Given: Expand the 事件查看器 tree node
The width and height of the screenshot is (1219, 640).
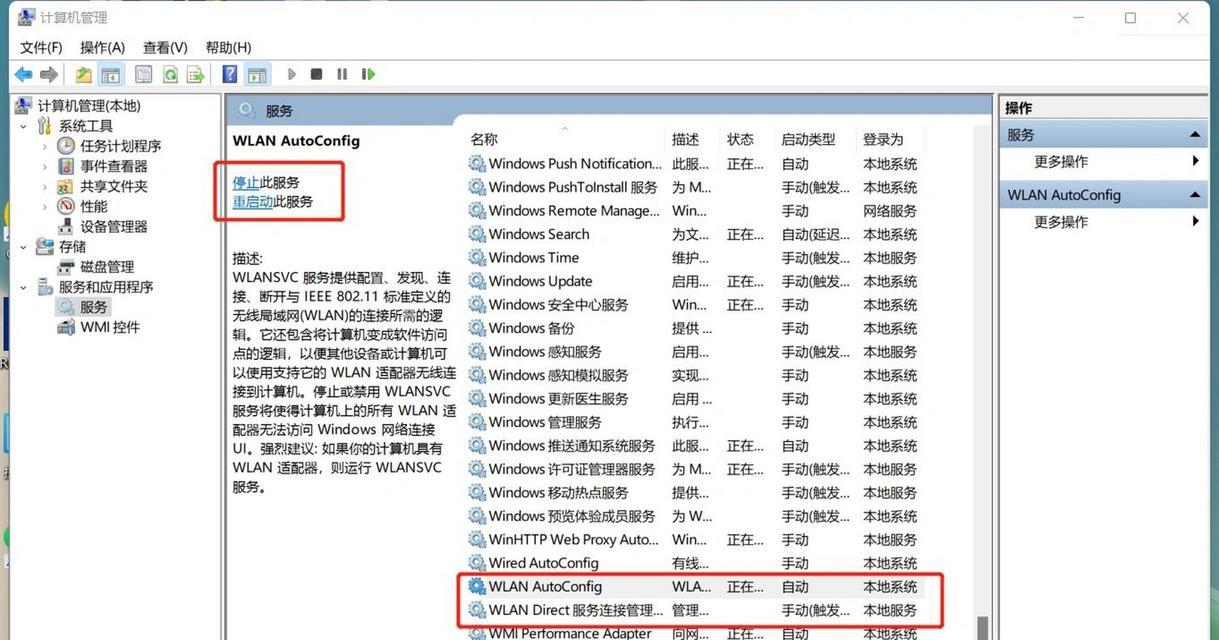Looking at the screenshot, I should click(45, 166).
